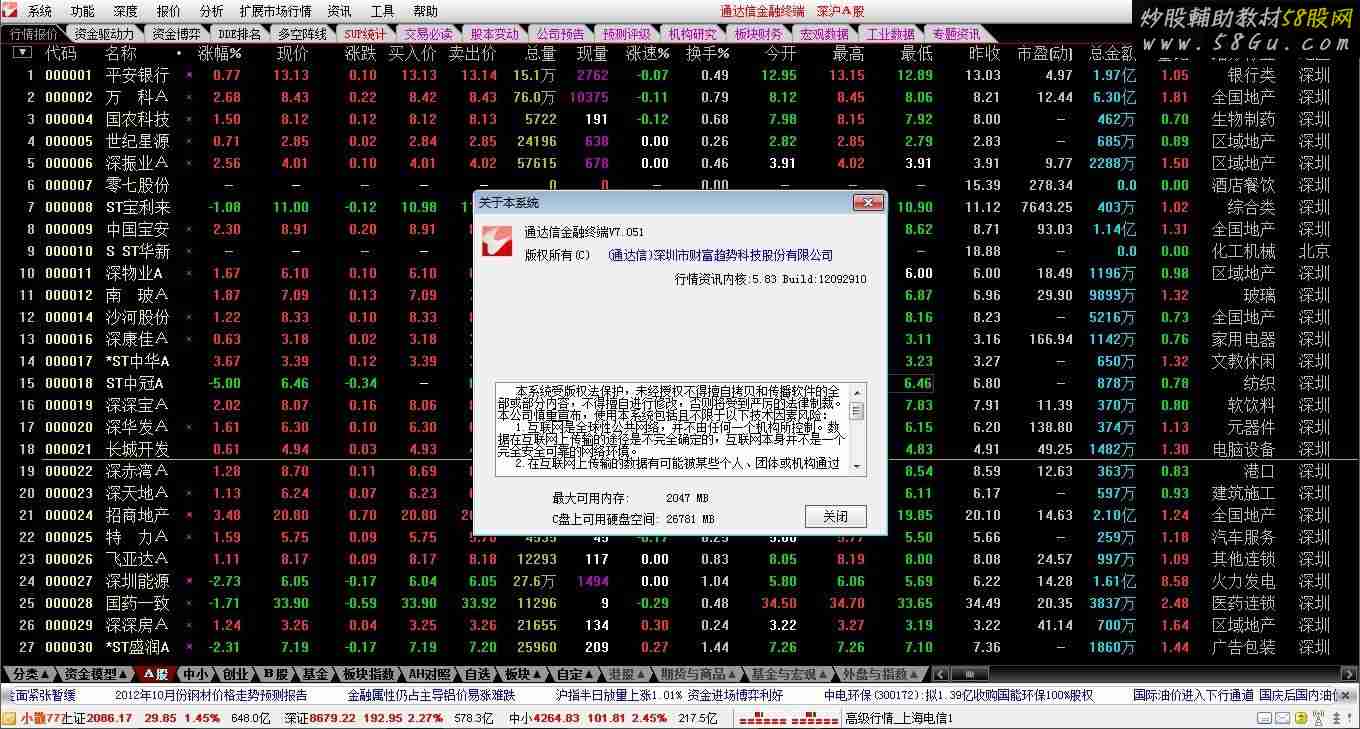Sort by the 涨幅% column header
The height and width of the screenshot is (729, 1360).
click(220, 53)
